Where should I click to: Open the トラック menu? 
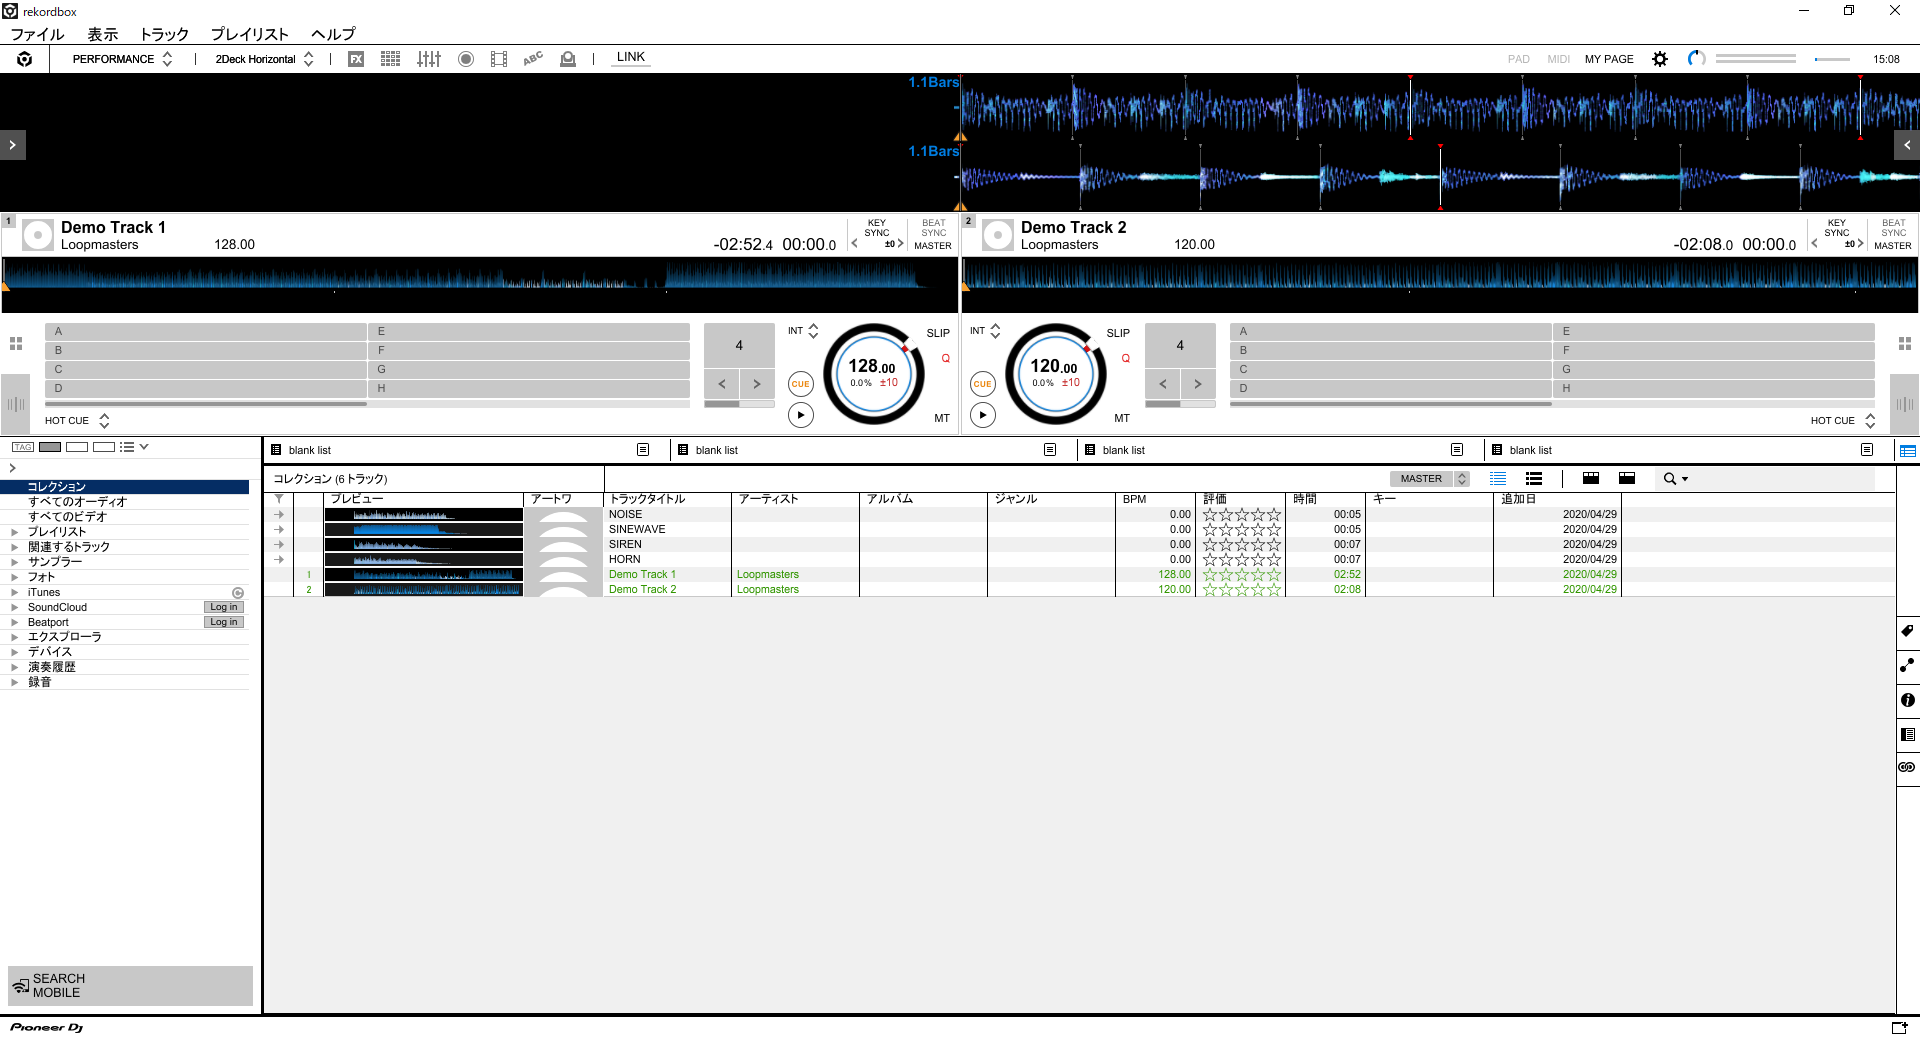(164, 34)
